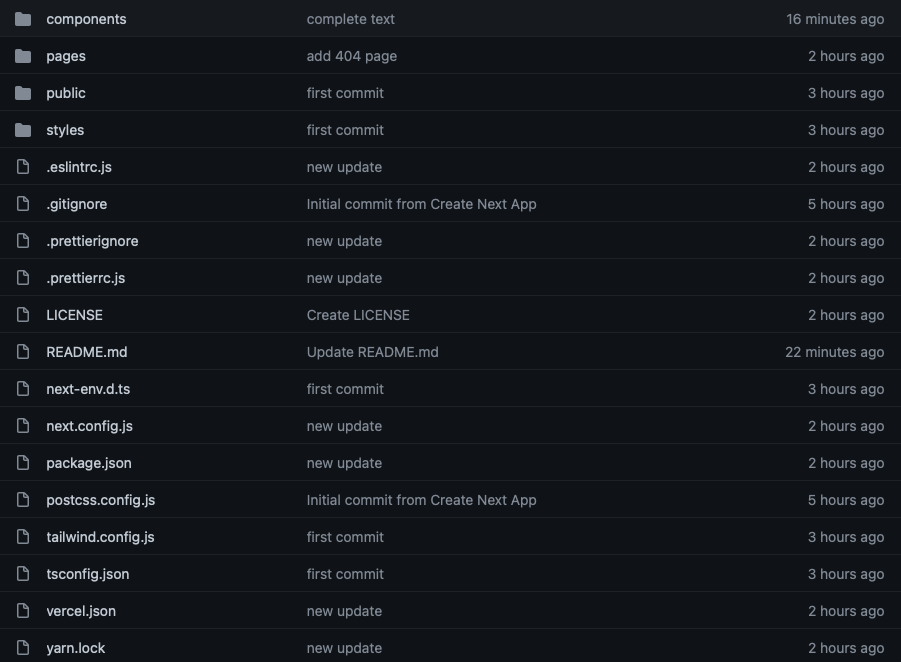Click the styles folder icon
The width and height of the screenshot is (901, 662).
23,129
